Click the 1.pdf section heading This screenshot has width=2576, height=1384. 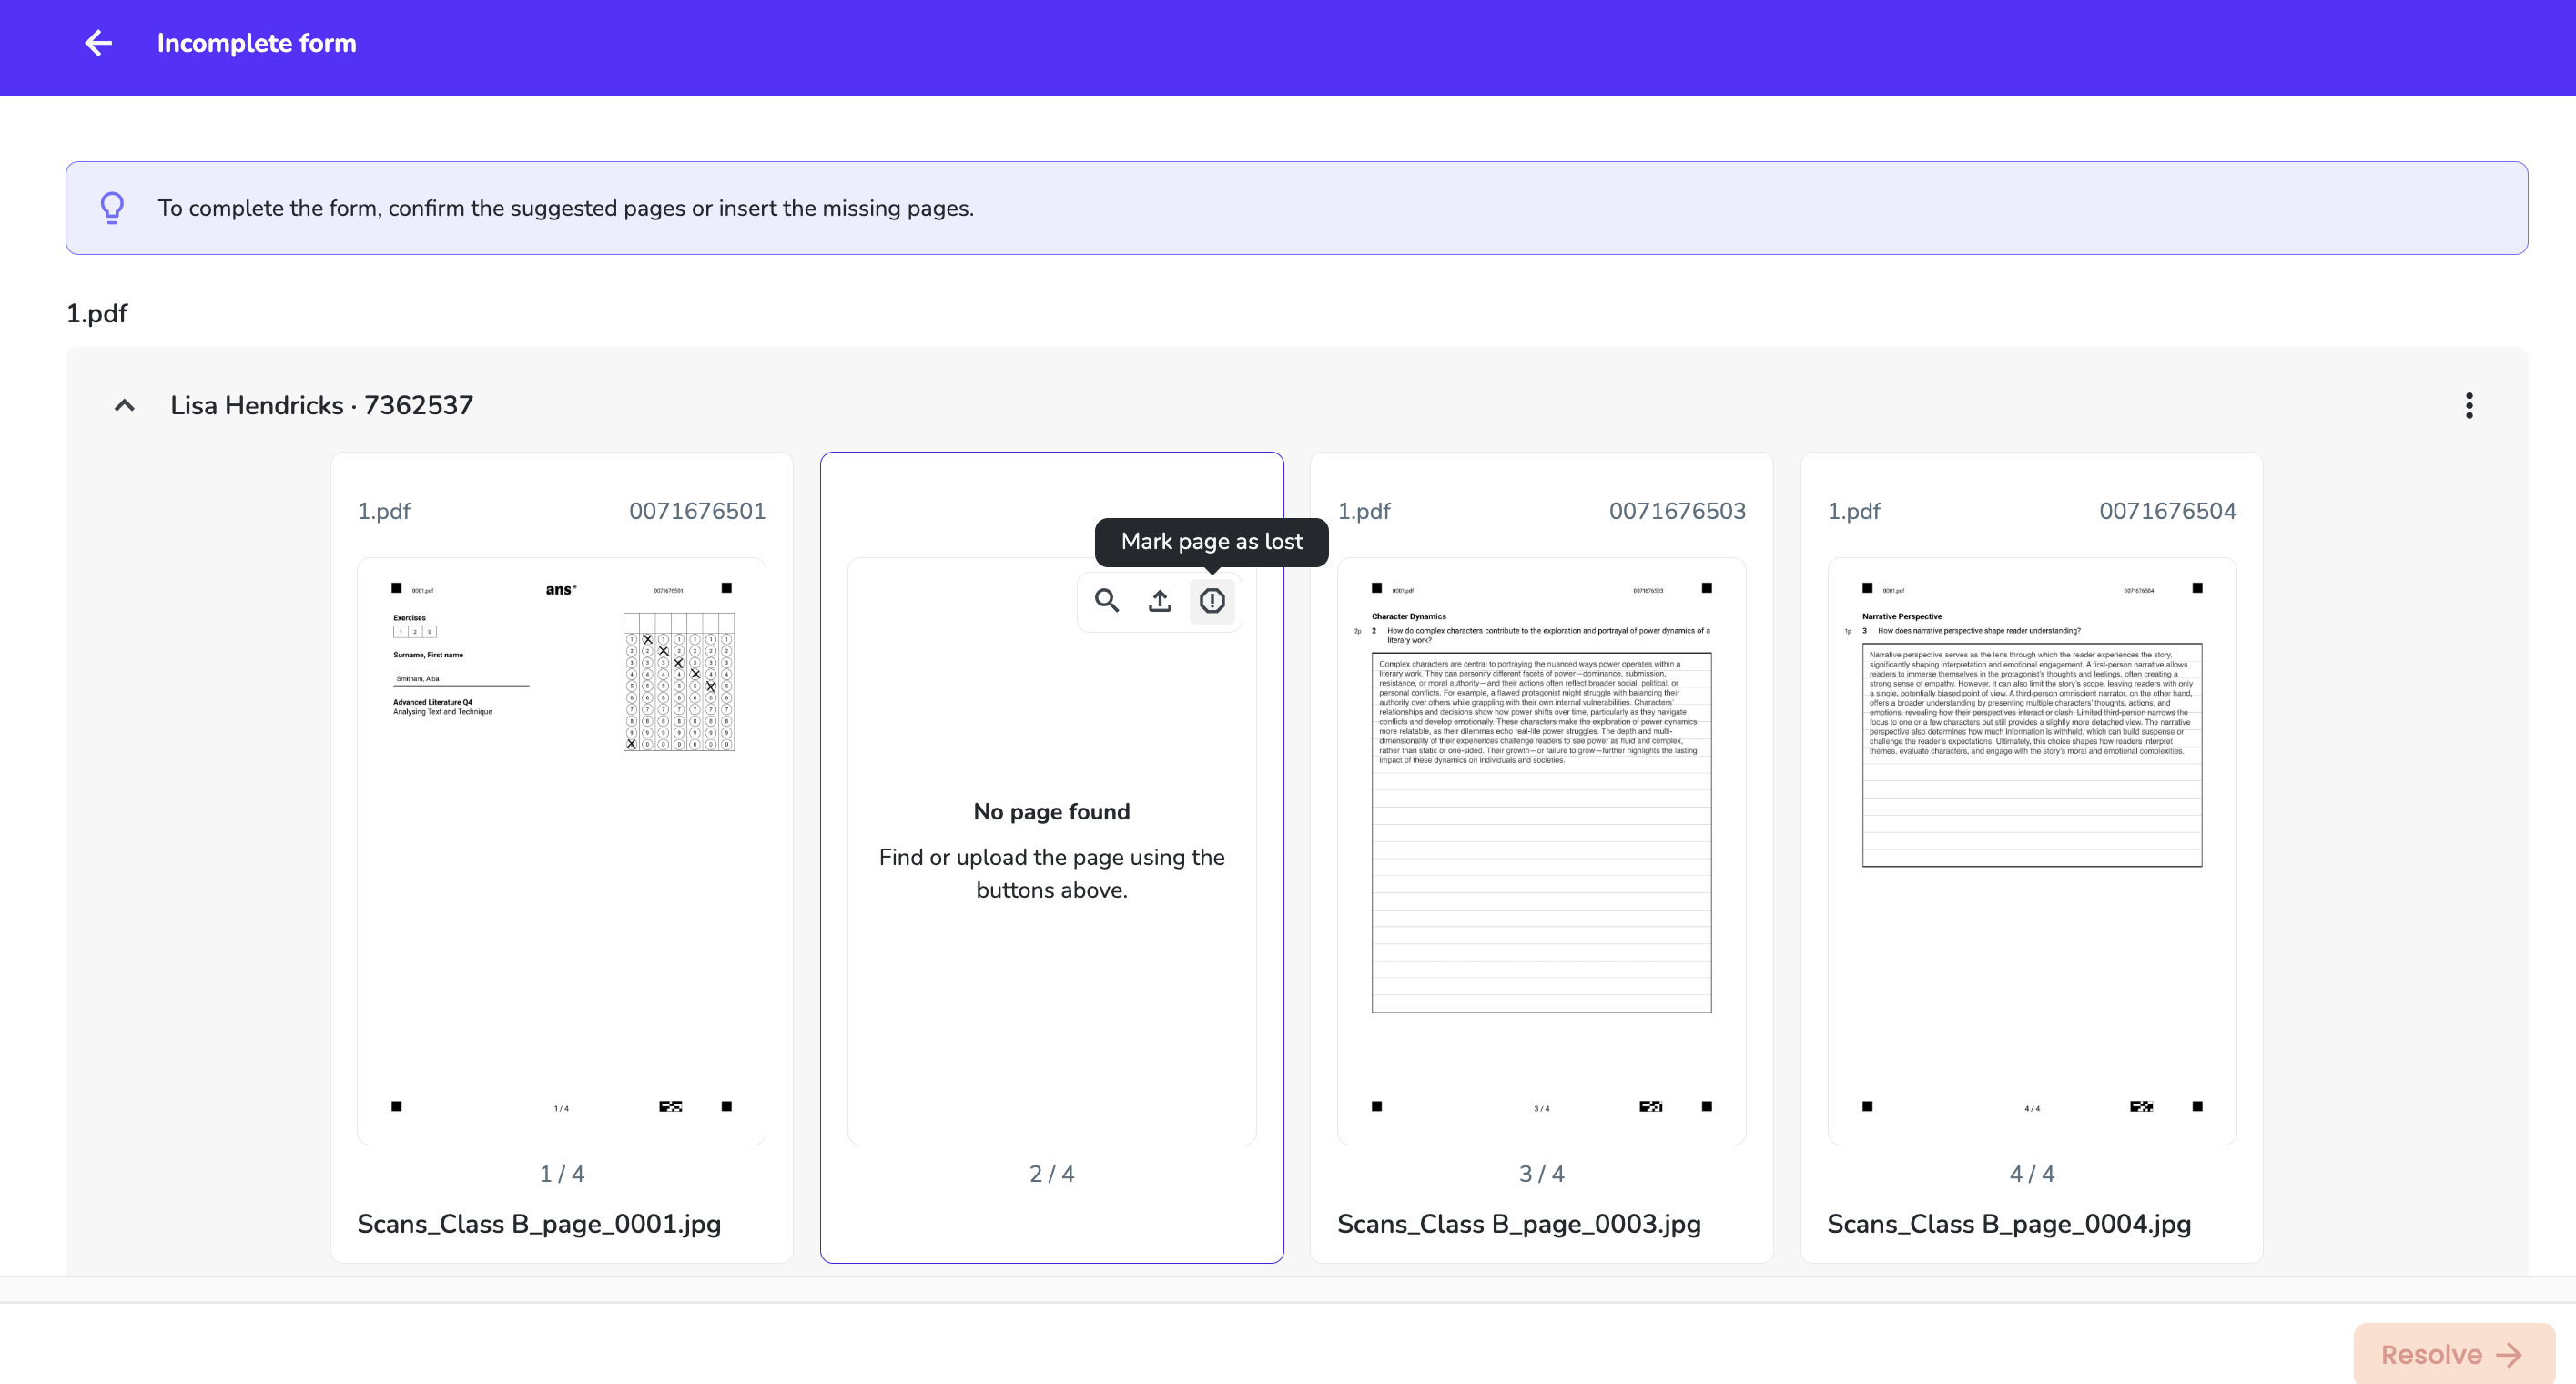coord(97,313)
